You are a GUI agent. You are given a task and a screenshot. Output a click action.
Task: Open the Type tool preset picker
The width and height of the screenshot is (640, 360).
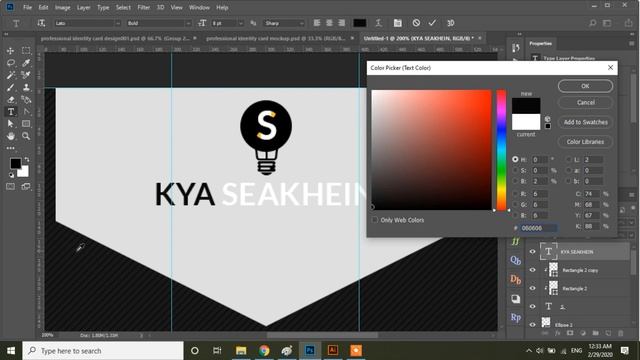tap(16, 23)
